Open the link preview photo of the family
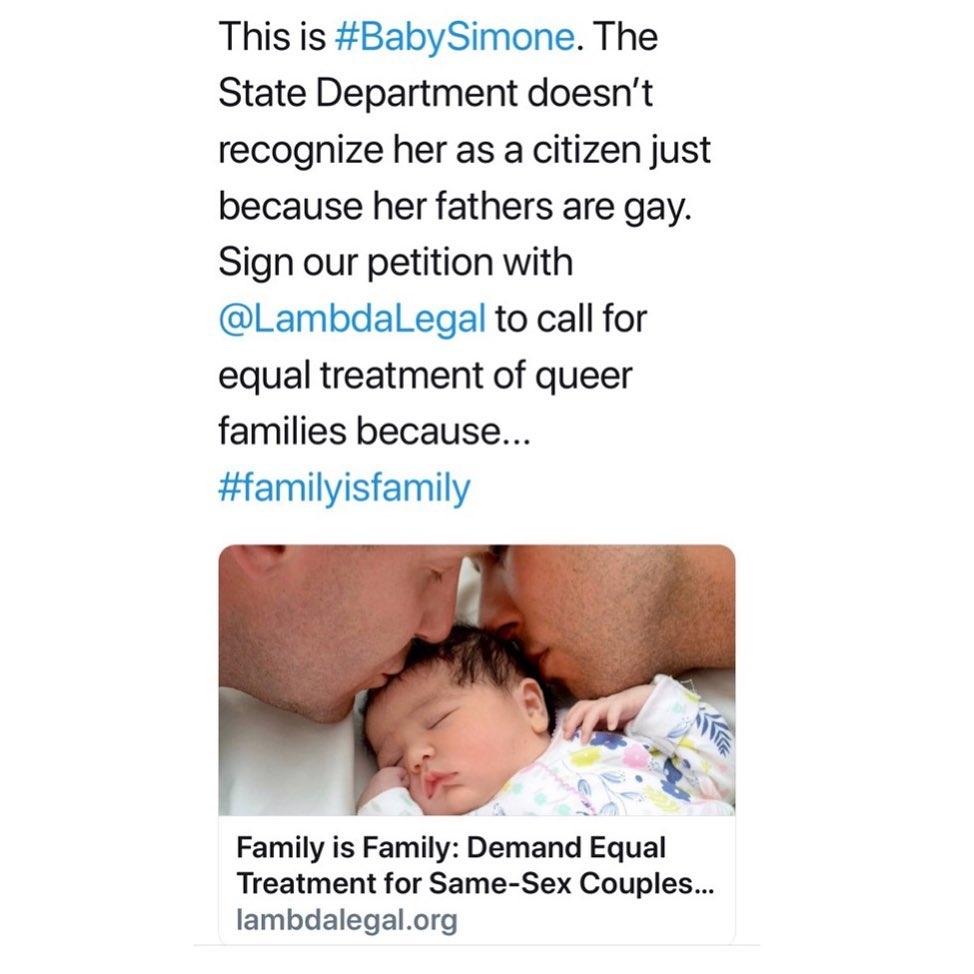The image size is (974, 974). [476, 680]
